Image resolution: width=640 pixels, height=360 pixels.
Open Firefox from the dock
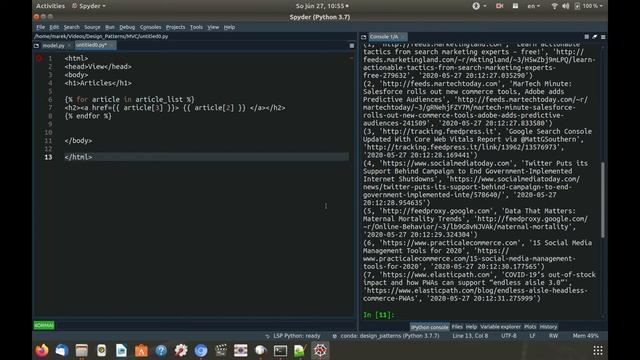point(42,350)
